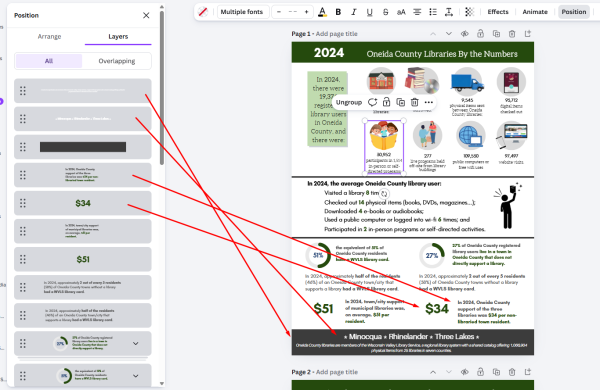Duplicate Page 1
Image resolution: width=600 pixels, height=390 pixels.
[x=496, y=34]
